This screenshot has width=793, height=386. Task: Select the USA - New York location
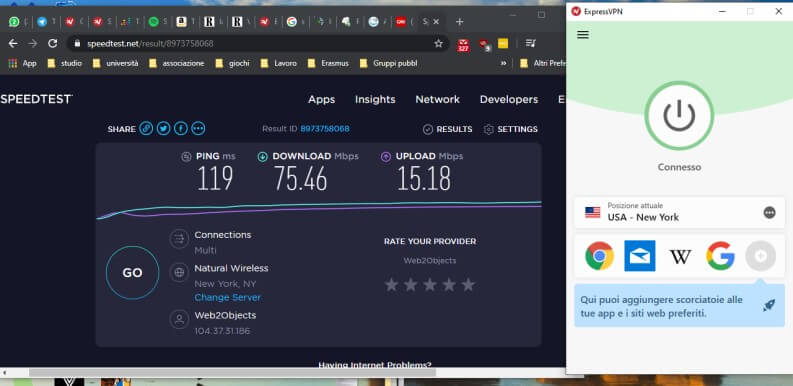(x=680, y=212)
